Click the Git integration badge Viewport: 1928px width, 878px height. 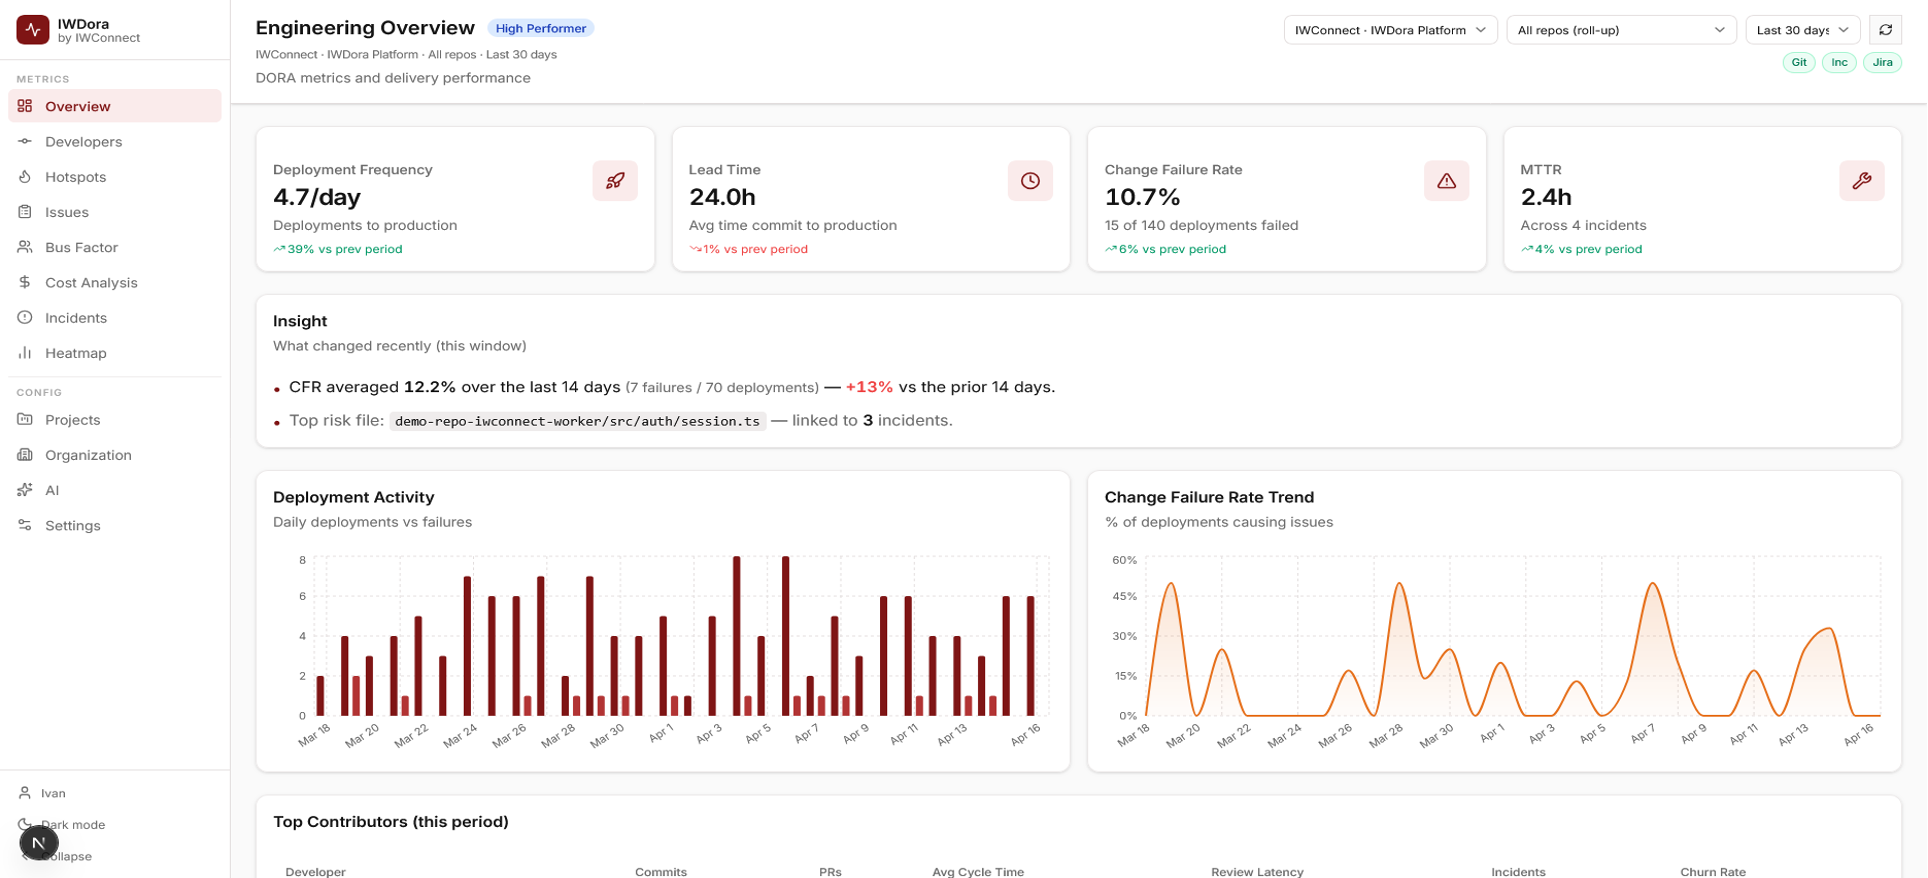click(1798, 62)
